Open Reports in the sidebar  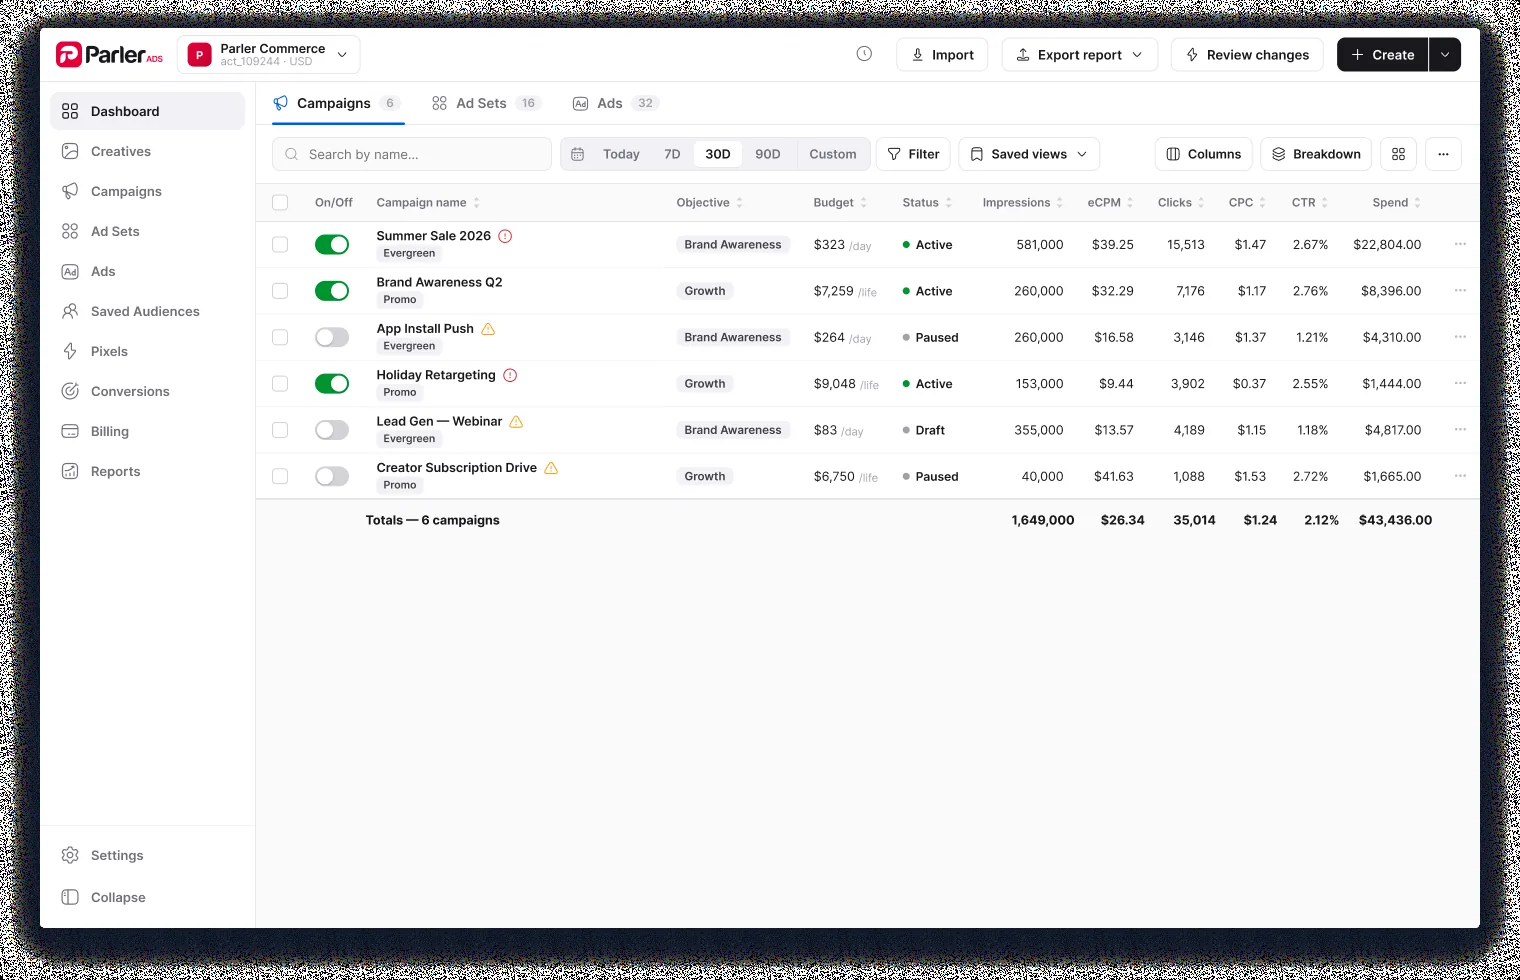[147, 471]
